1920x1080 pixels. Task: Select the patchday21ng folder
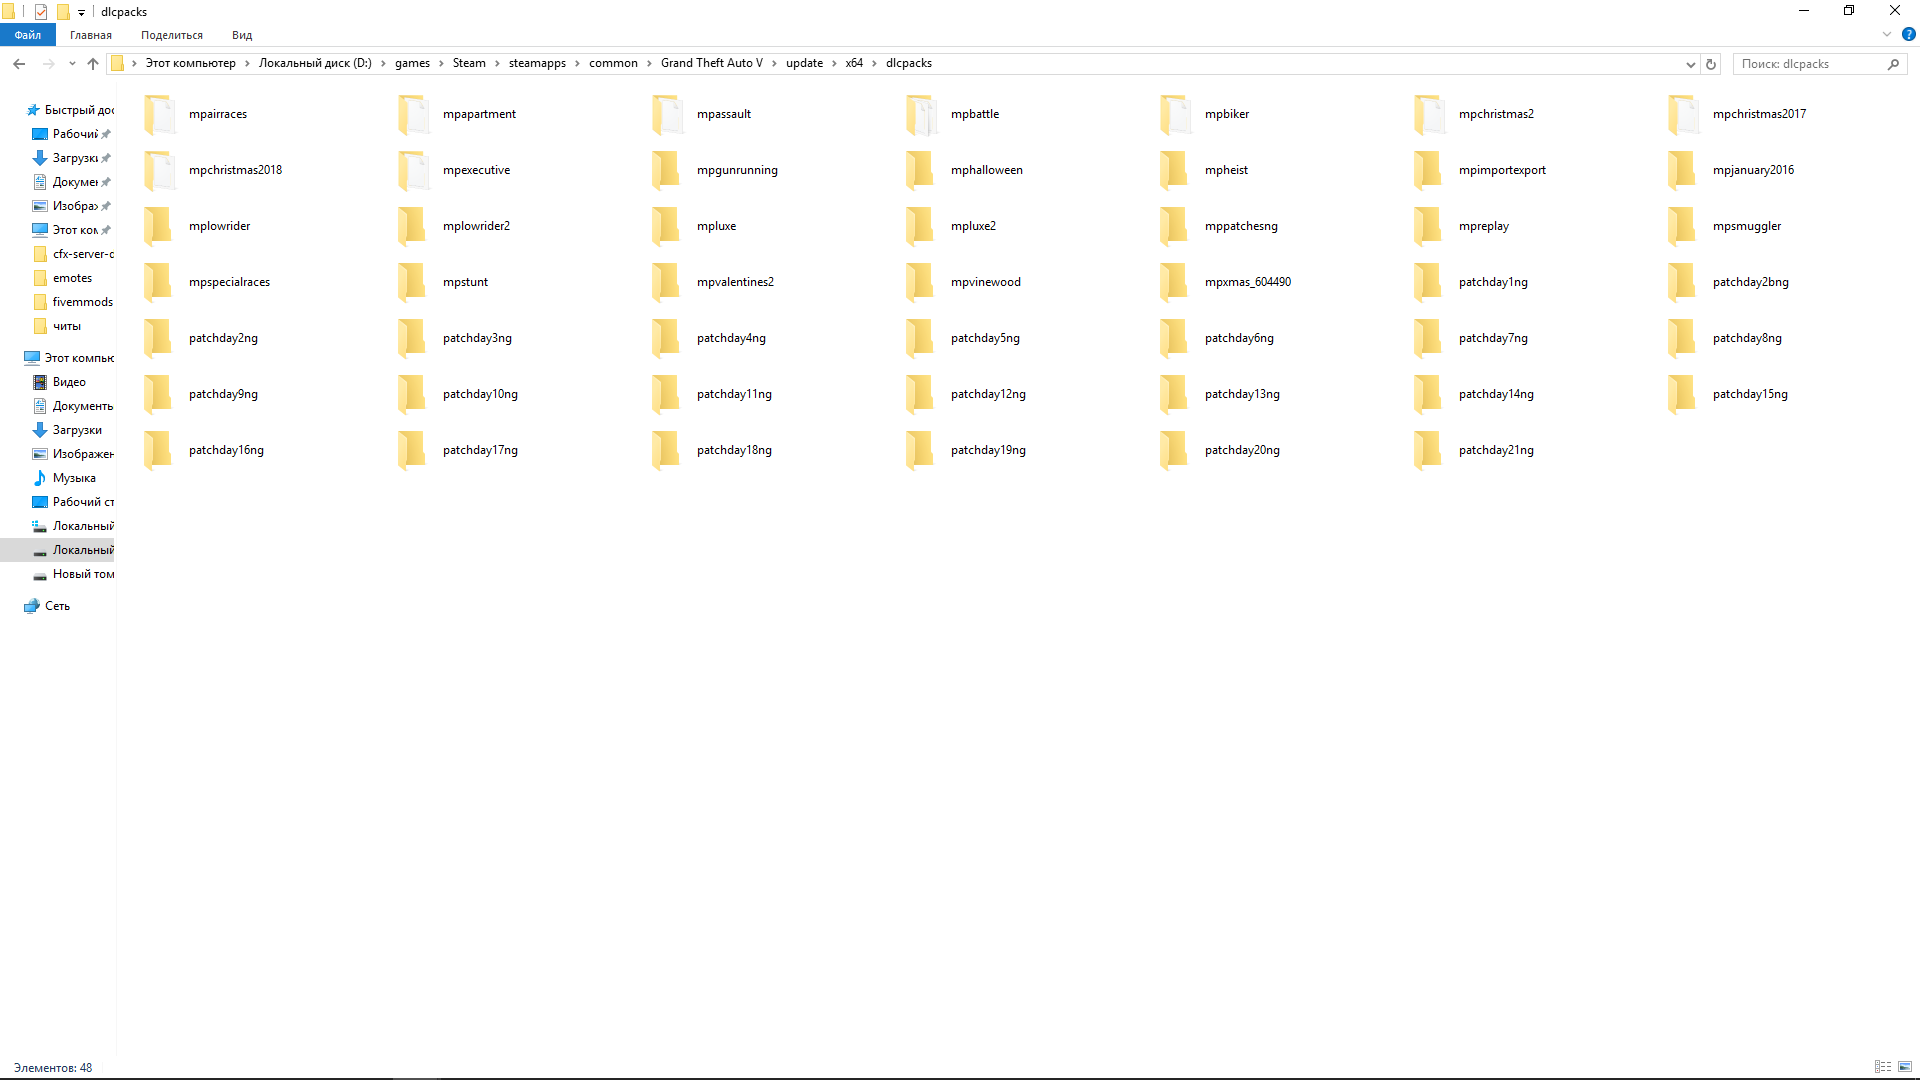coord(1495,450)
